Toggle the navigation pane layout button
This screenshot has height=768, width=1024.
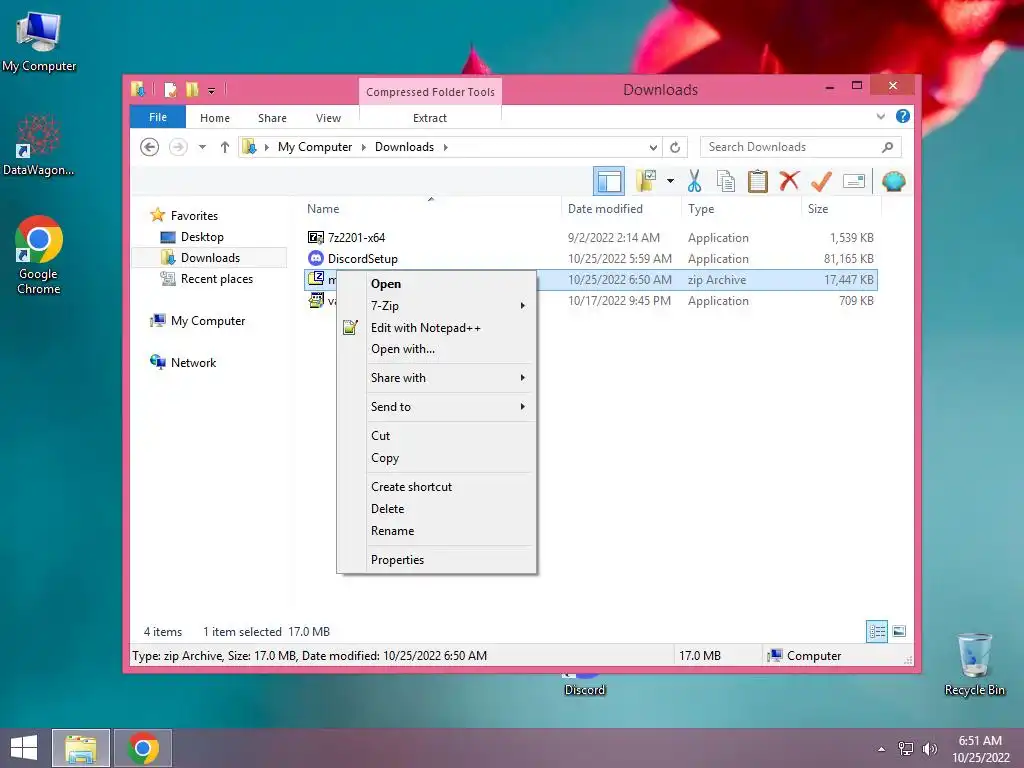(x=609, y=181)
